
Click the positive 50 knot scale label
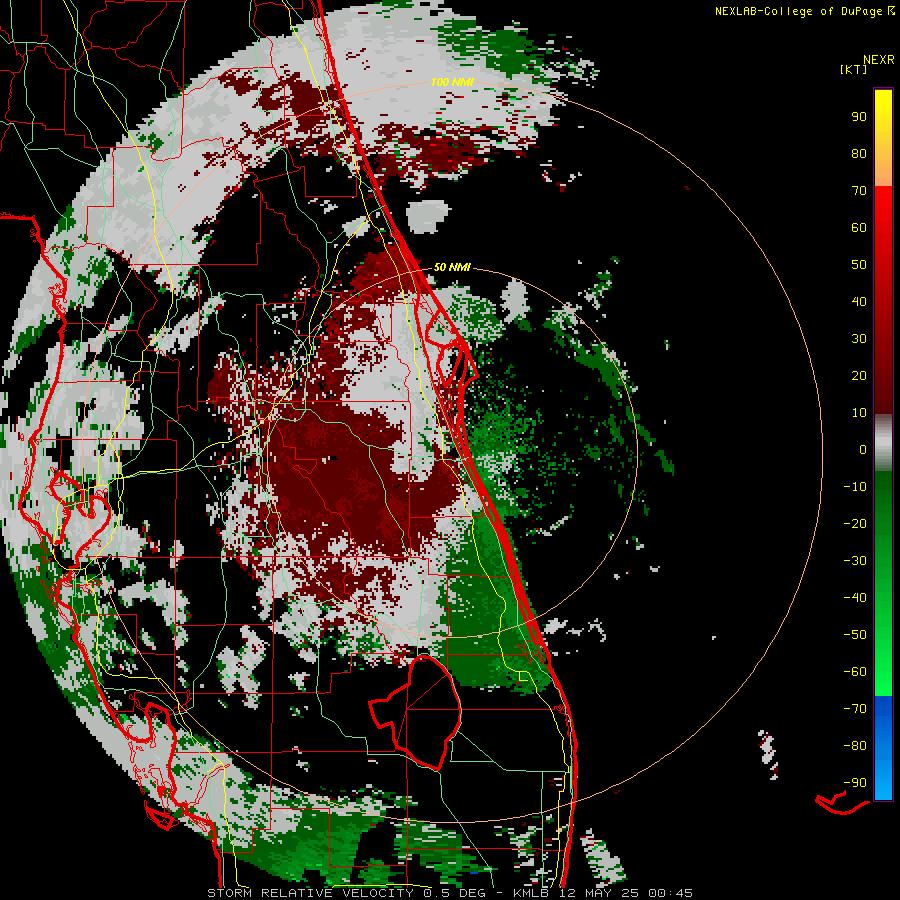point(859,265)
